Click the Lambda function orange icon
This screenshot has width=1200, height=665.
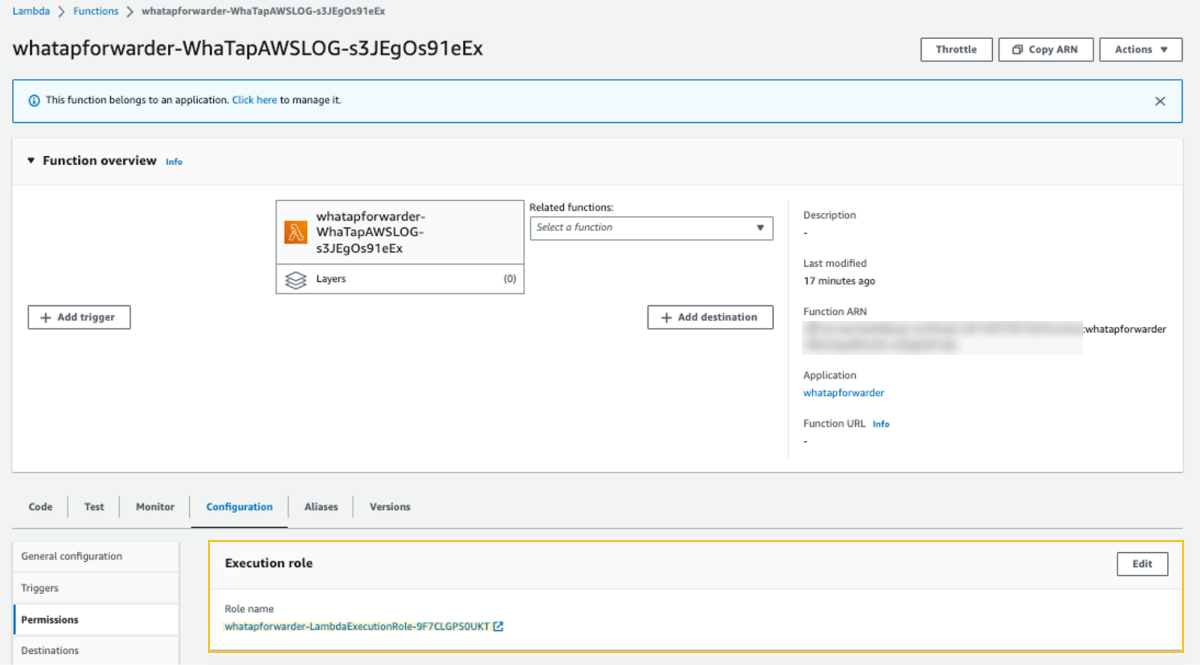pyautogui.click(x=296, y=232)
